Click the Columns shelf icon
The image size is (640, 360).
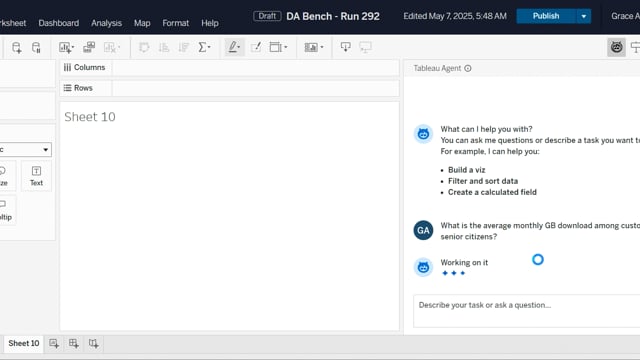click(67, 67)
